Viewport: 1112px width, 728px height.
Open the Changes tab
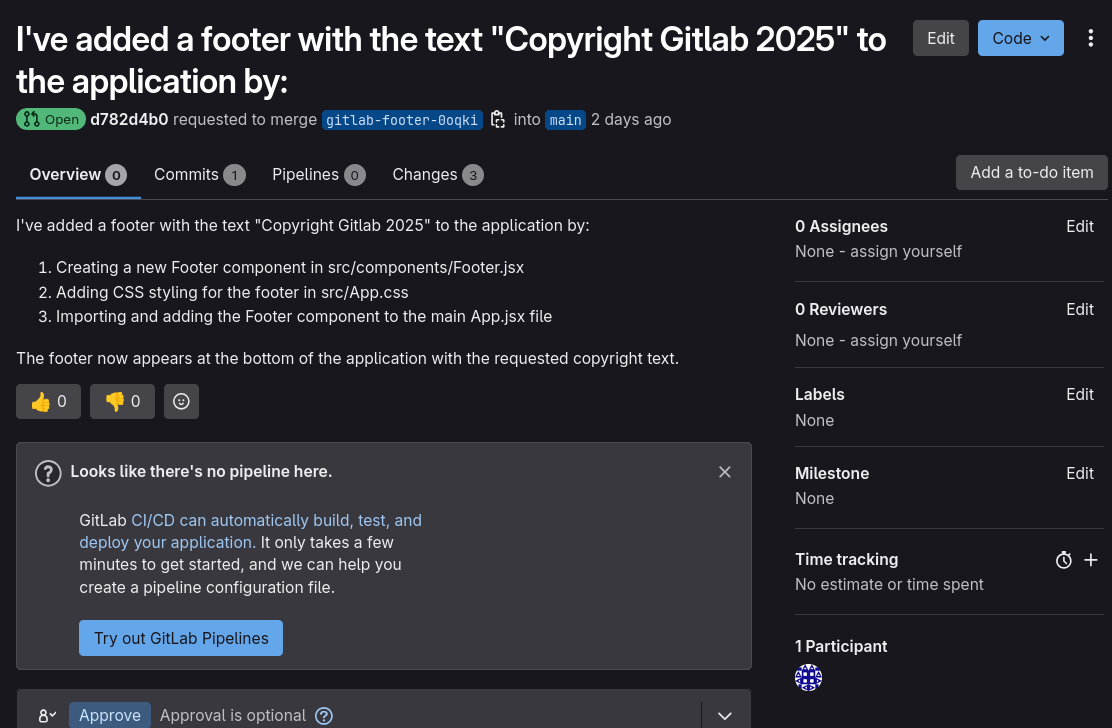pos(438,174)
